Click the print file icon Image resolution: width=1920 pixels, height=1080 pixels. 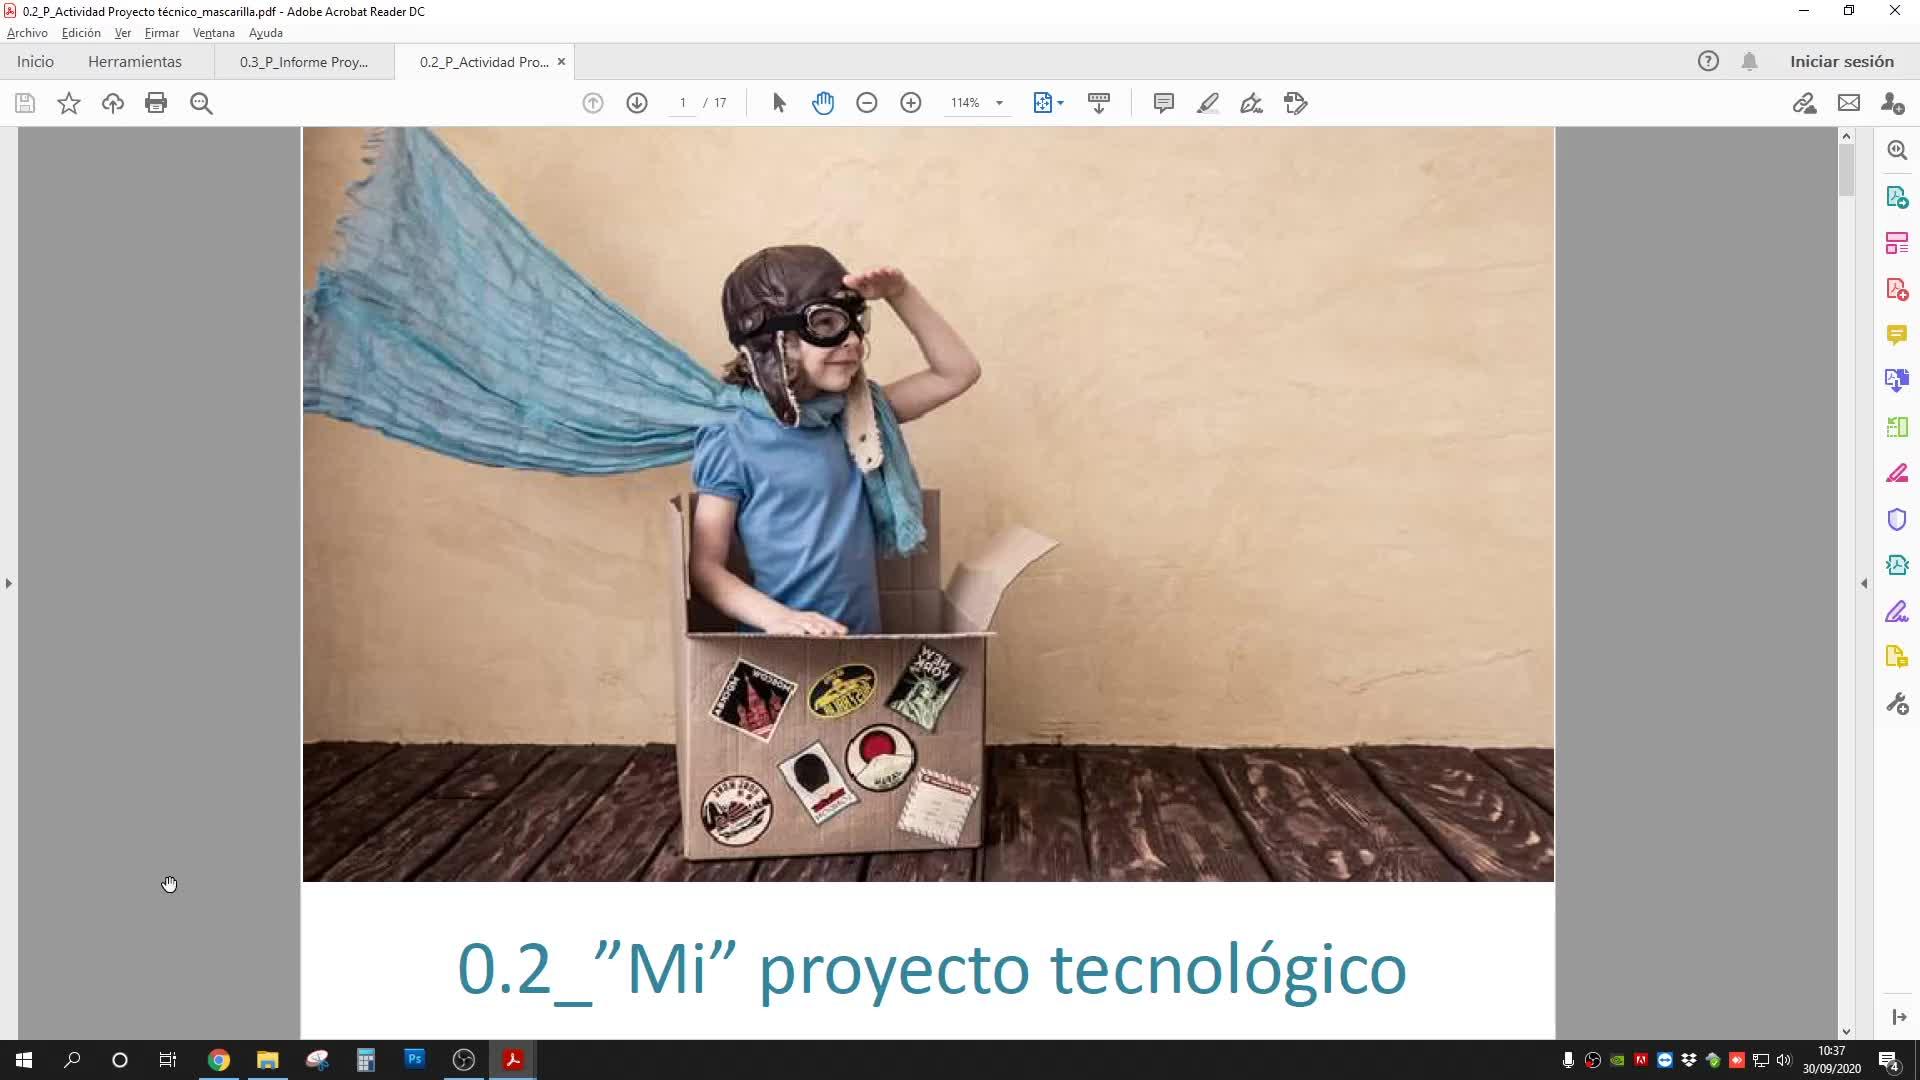click(156, 103)
